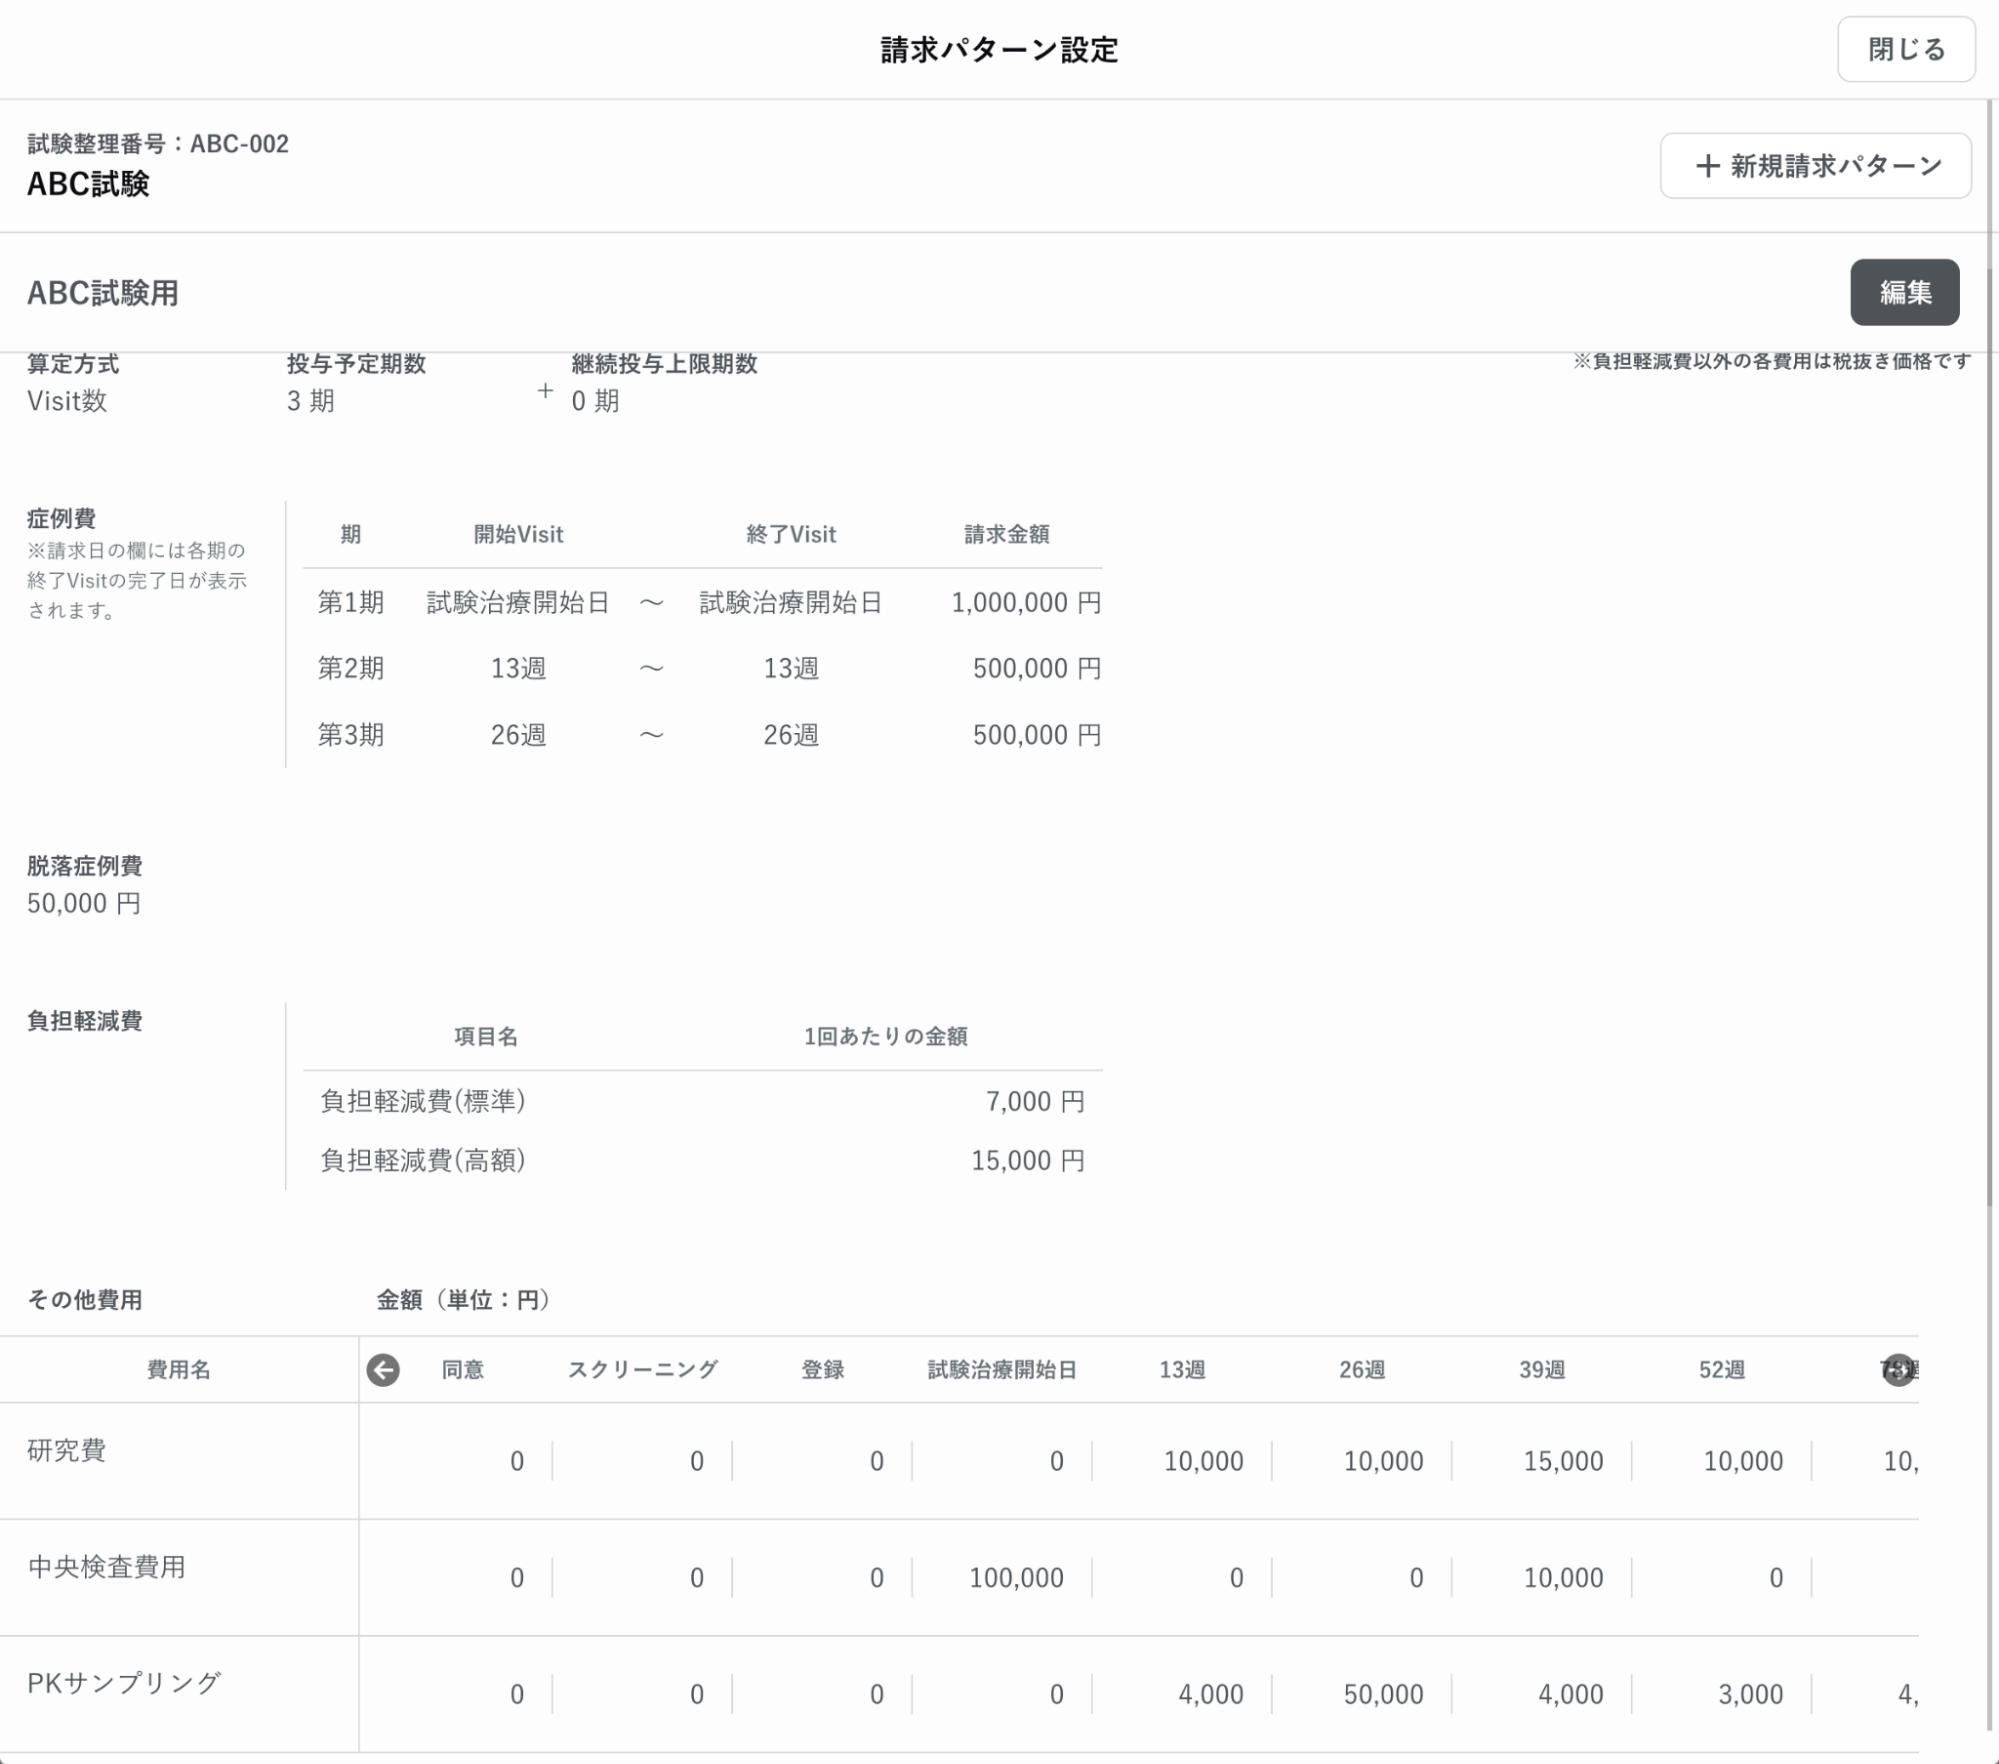Click the 負担軽減費(高額) item row
Image resolution: width=1999 pixels, height=1764 pixels.
423,1160
